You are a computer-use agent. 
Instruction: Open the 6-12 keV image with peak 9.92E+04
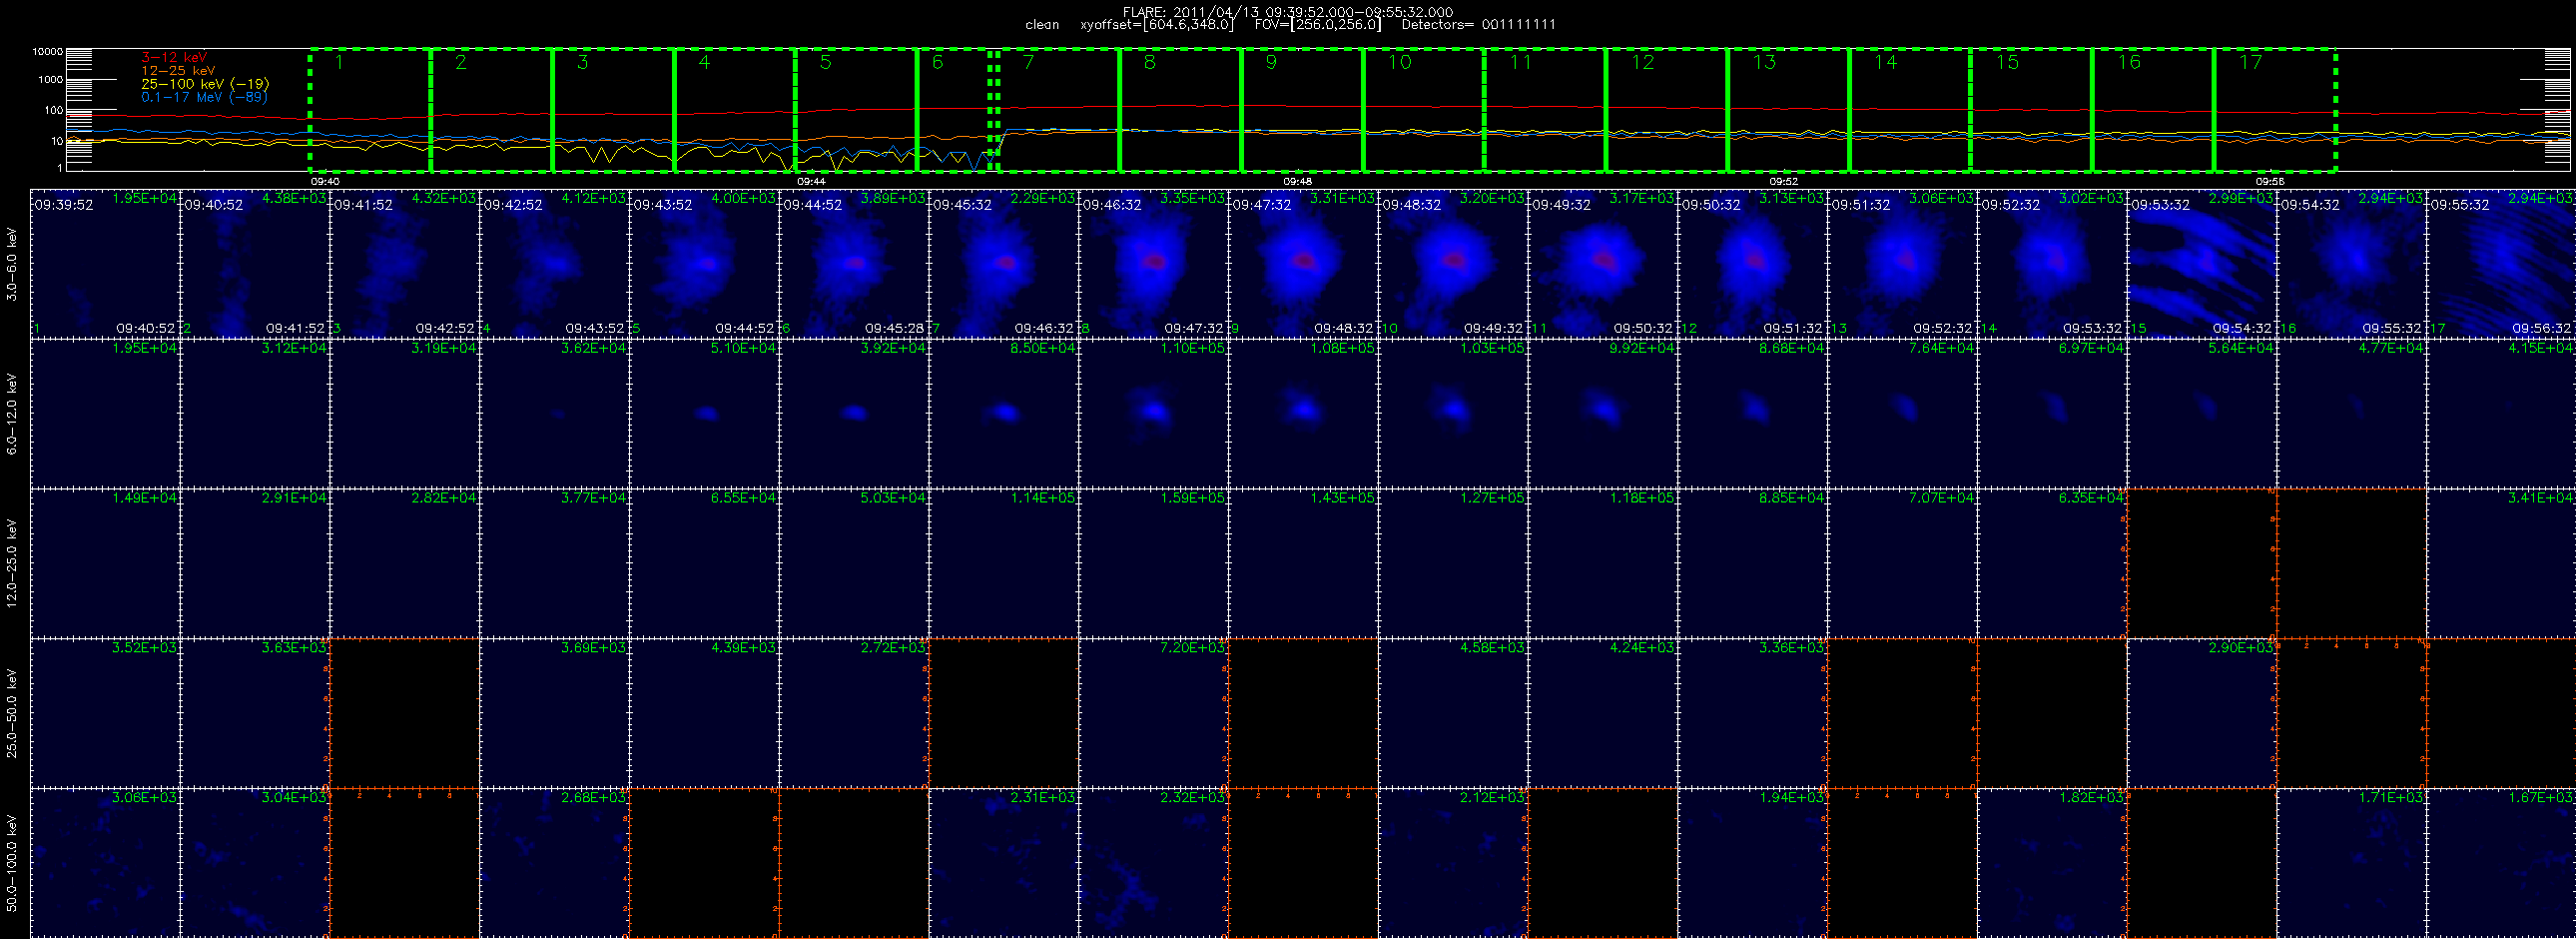1603,413
